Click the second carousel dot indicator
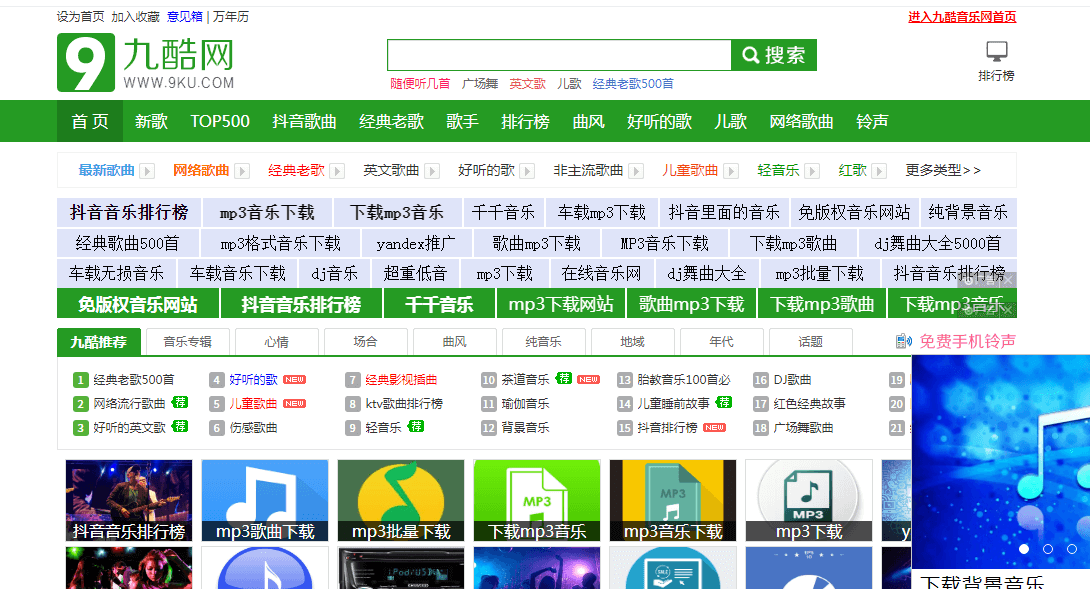 [1048, 548]
